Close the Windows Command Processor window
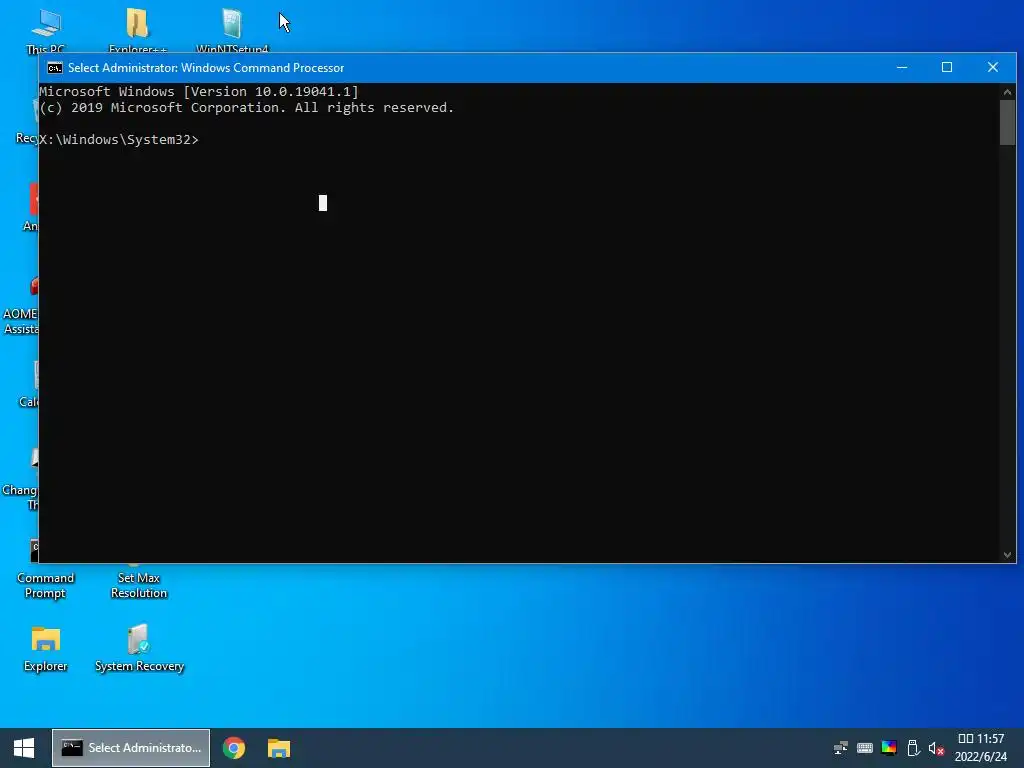The image size is (1024, 768). 993,67
